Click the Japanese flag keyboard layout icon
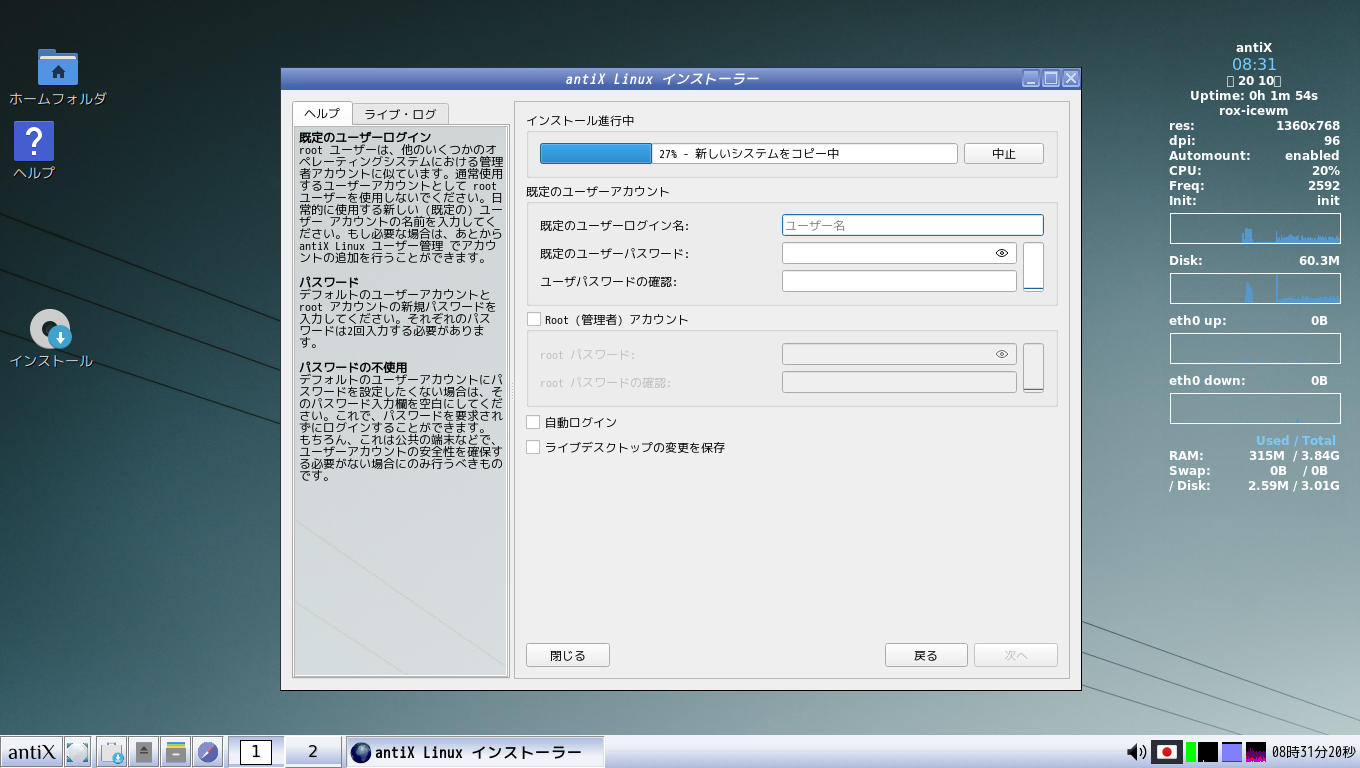1360x768 pixels. pyautogui.click(x=1166, y=752)
